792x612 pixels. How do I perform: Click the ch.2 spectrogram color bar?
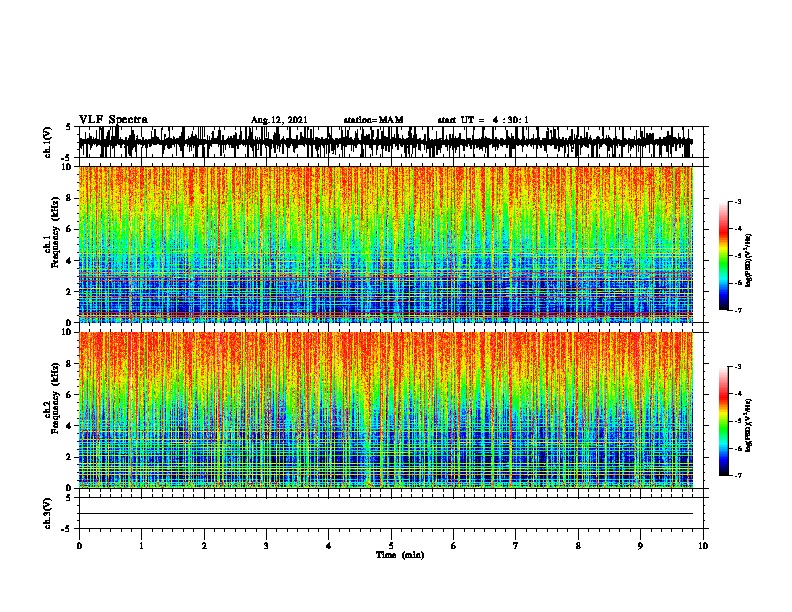click(723, 421)
